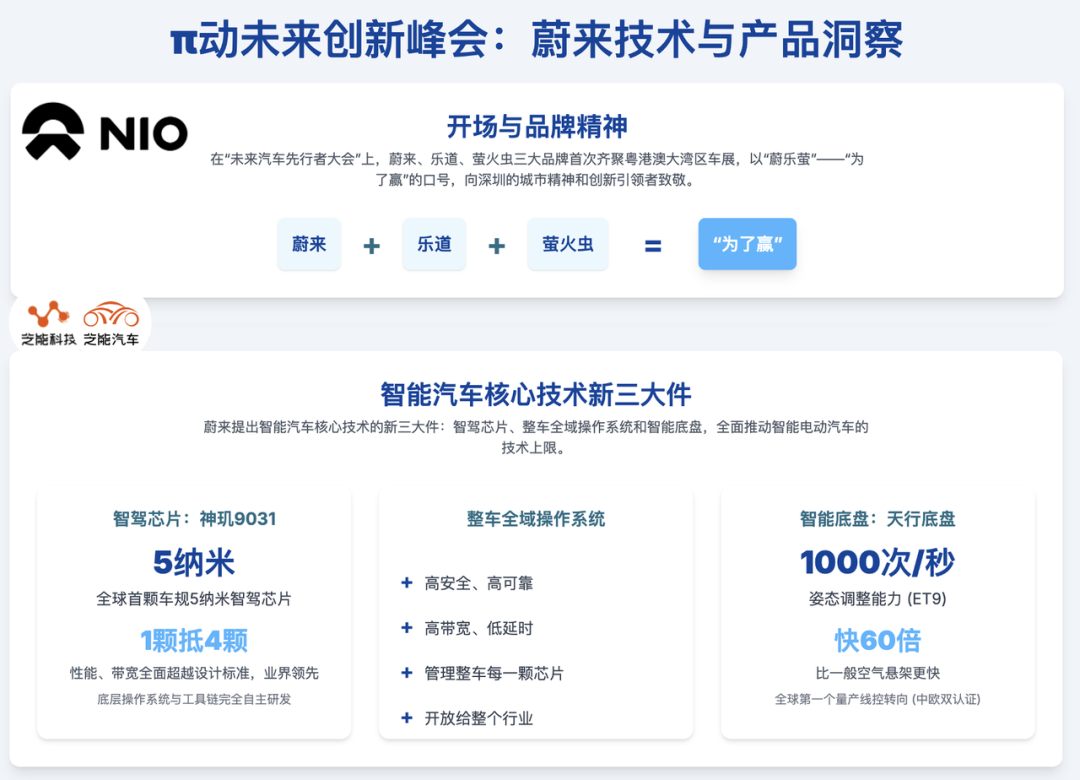Click the plus bullet beside 管理整车每一颗芯片
The image size is (1080, 780).
click(407, 673)
